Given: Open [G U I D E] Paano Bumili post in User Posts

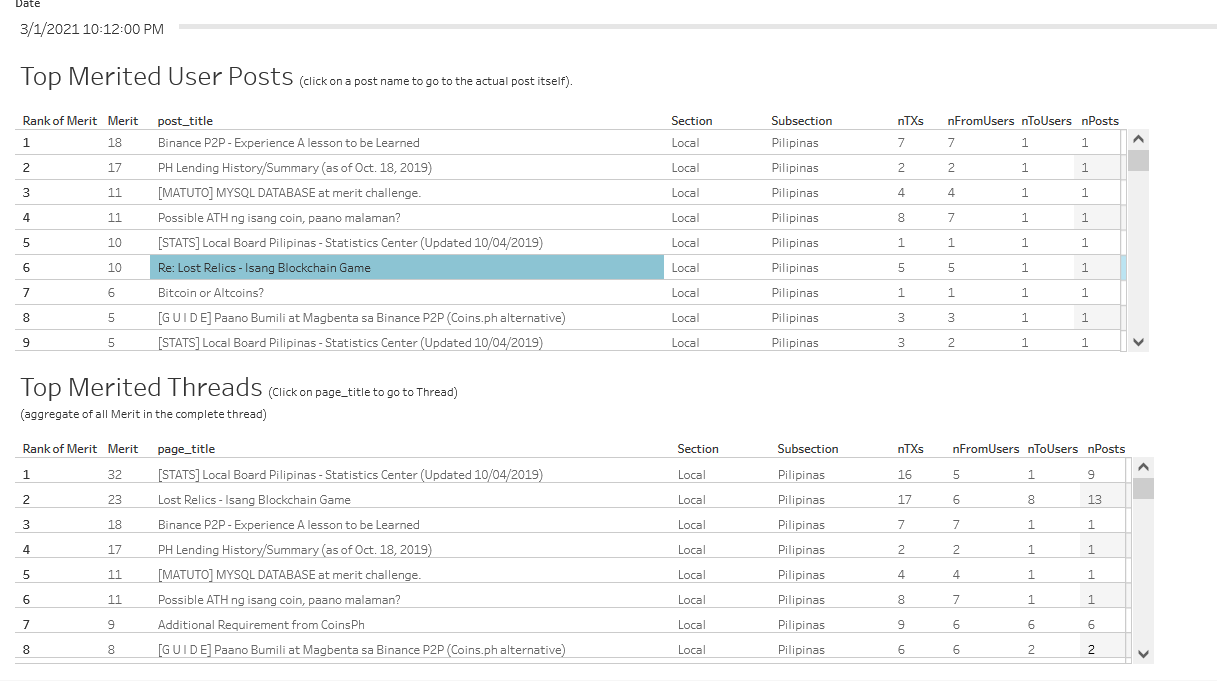Looking at the screenshot, I should coord(362,318).
